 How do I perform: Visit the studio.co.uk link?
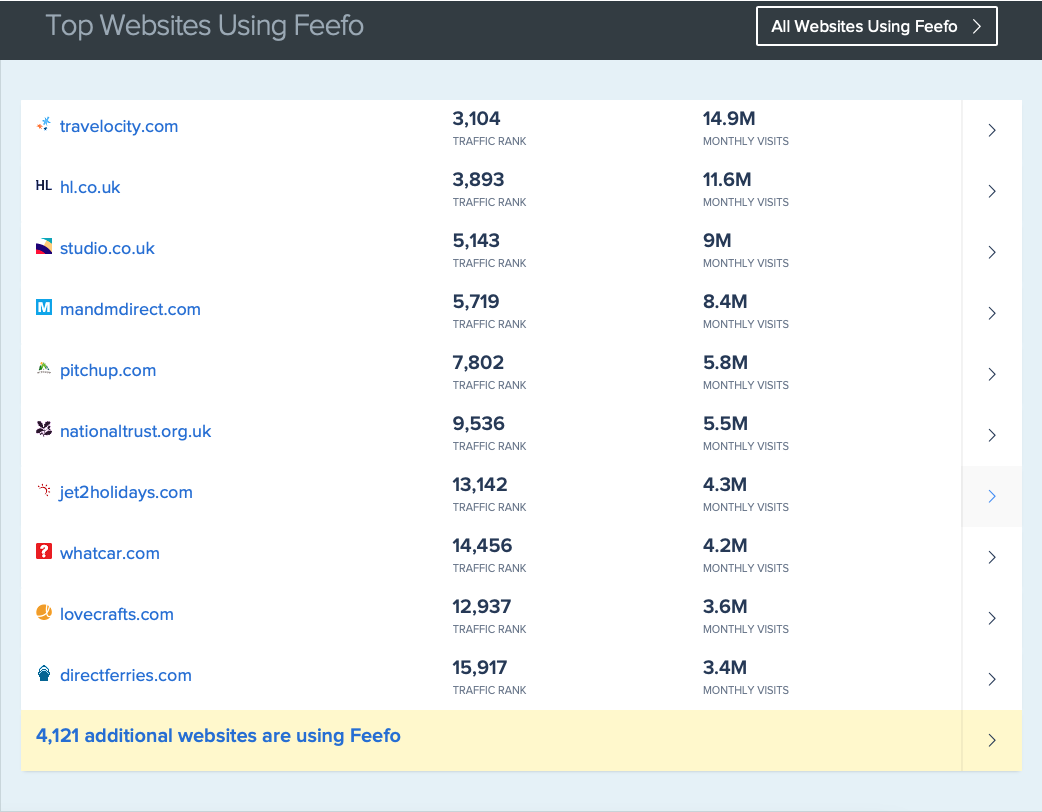click(x=107, y=249)
